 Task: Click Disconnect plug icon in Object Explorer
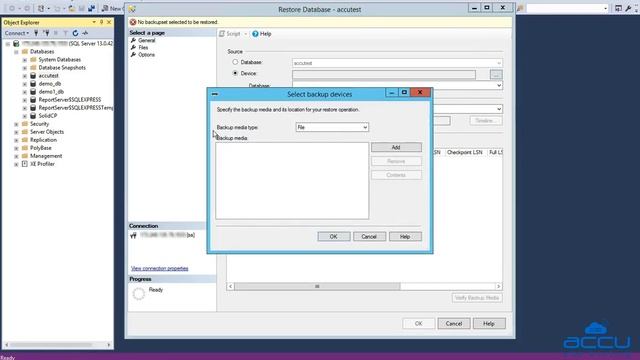click(47, 33)
